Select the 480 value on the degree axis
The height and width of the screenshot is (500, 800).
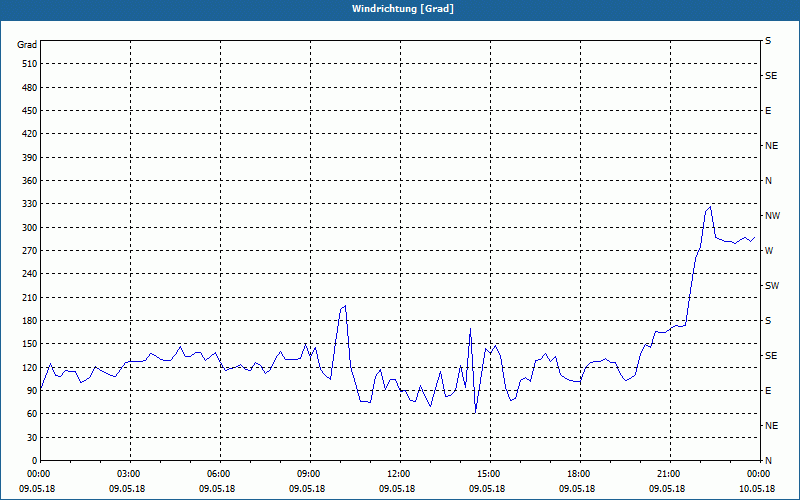(30, 87)
